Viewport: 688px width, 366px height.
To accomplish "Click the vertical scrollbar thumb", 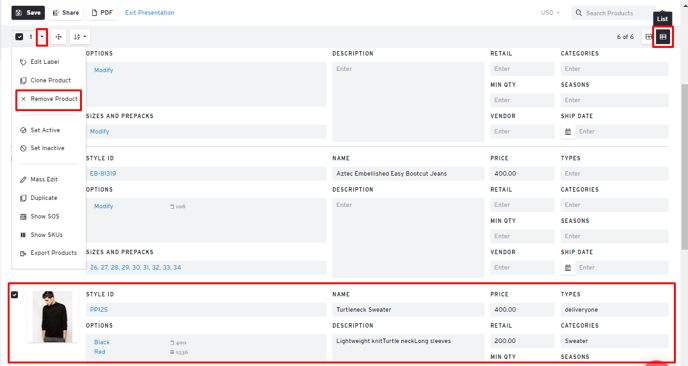I will tap(684, 167).
